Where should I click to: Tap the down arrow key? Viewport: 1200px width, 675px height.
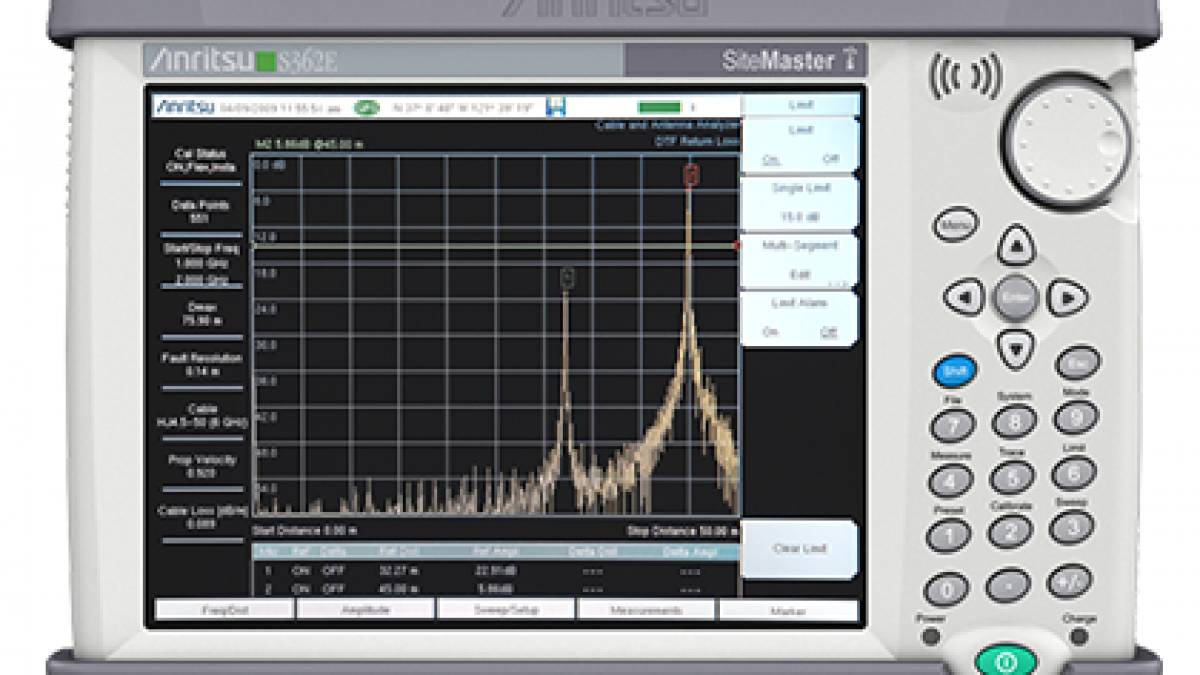(x=1016, y=349)
